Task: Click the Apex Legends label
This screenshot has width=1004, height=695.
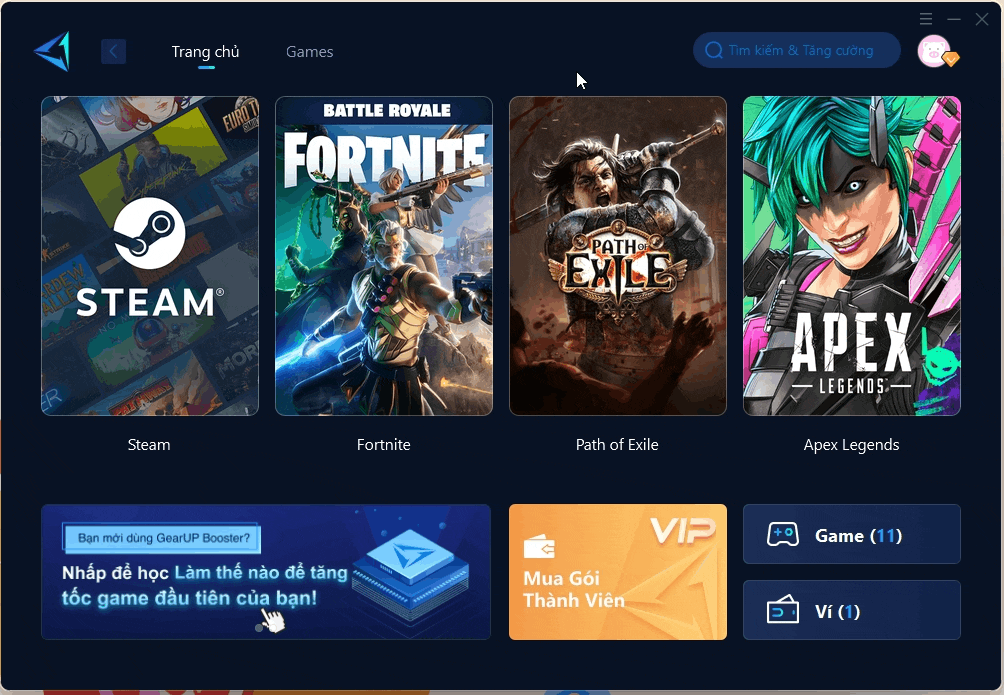Action: point(851,445)
